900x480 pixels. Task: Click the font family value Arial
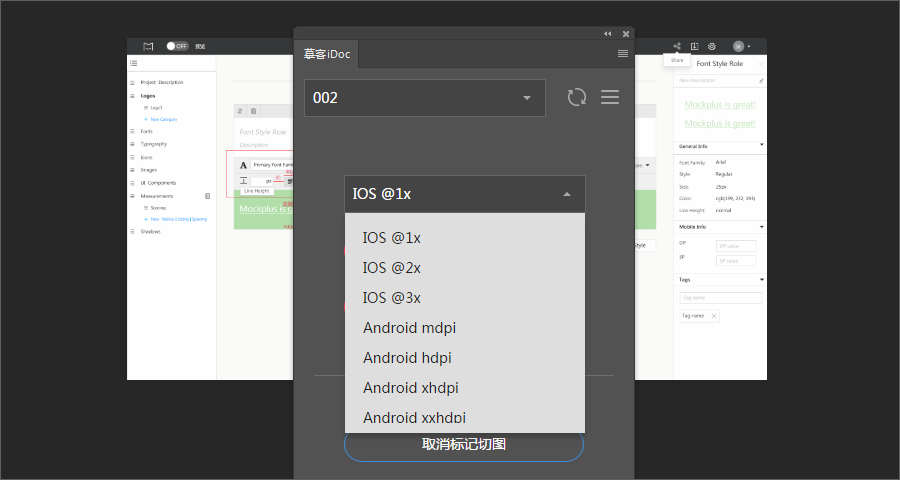[721, 162]
